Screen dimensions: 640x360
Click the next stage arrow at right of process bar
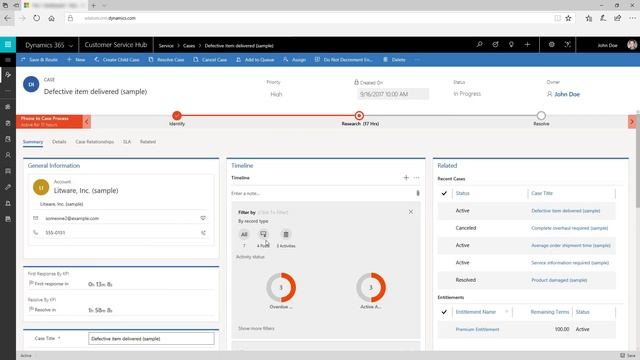tap(632, 122)
